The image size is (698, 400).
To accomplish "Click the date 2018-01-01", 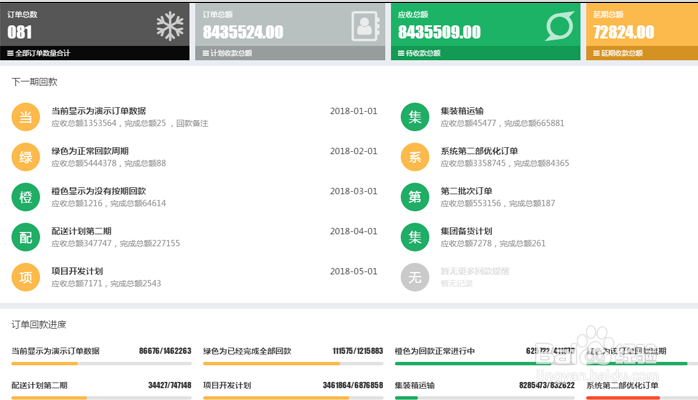I will 353,111.
